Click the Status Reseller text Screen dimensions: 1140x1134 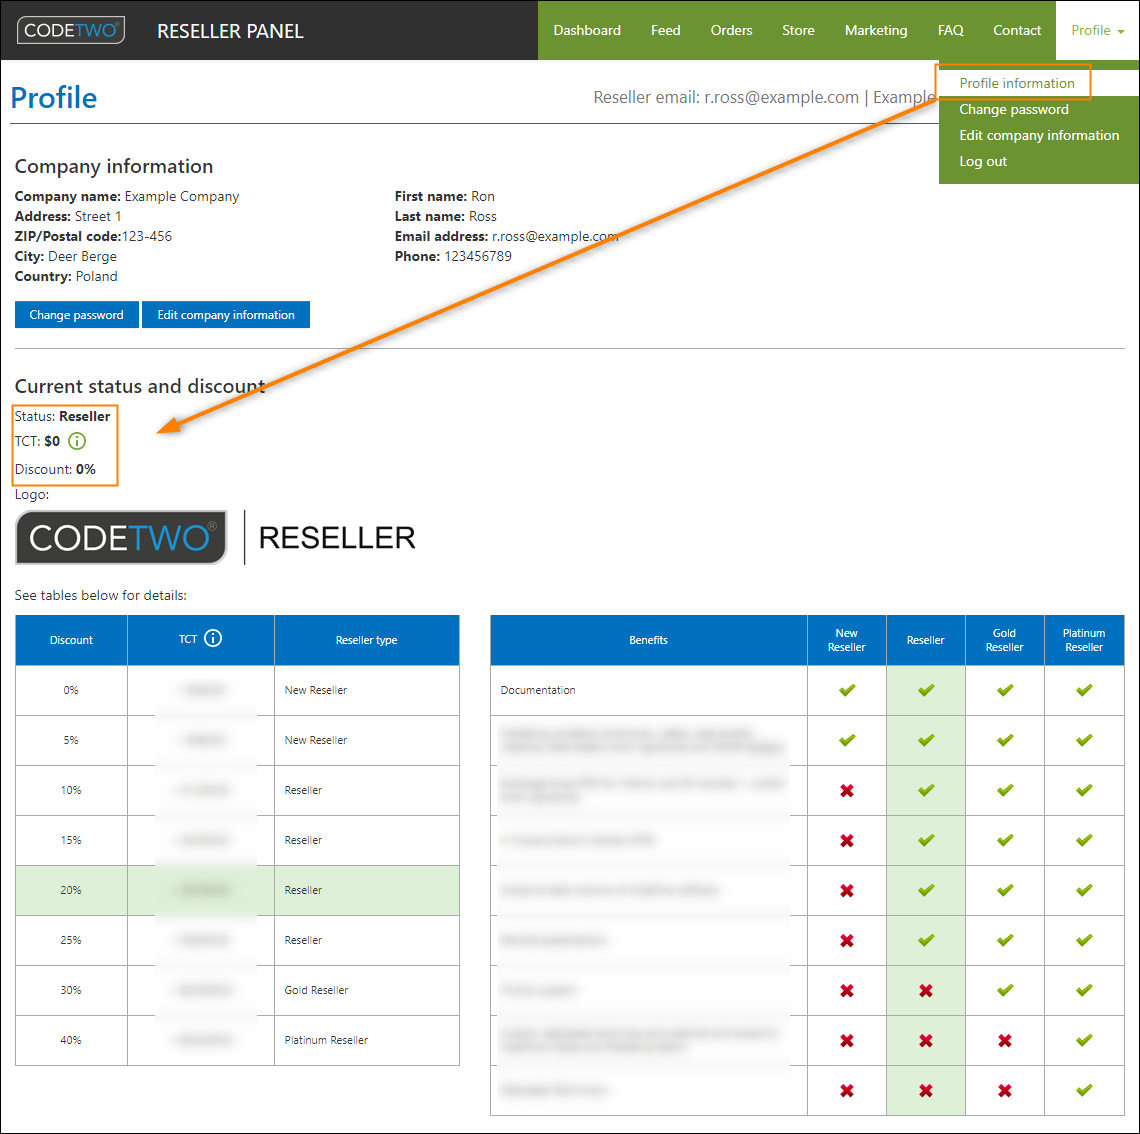click(63, 417)
